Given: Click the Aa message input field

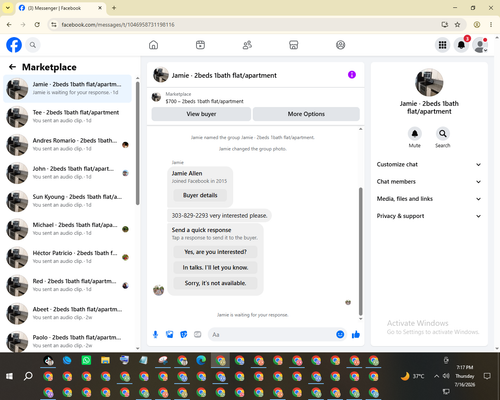Looking at the screenshot, I should point(272,334).
